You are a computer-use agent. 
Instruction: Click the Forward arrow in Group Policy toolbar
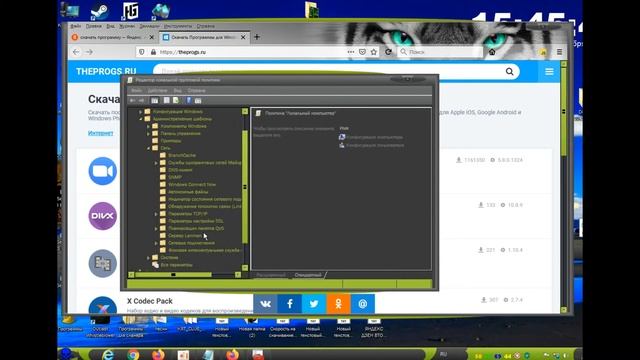[x=141, y=100]
